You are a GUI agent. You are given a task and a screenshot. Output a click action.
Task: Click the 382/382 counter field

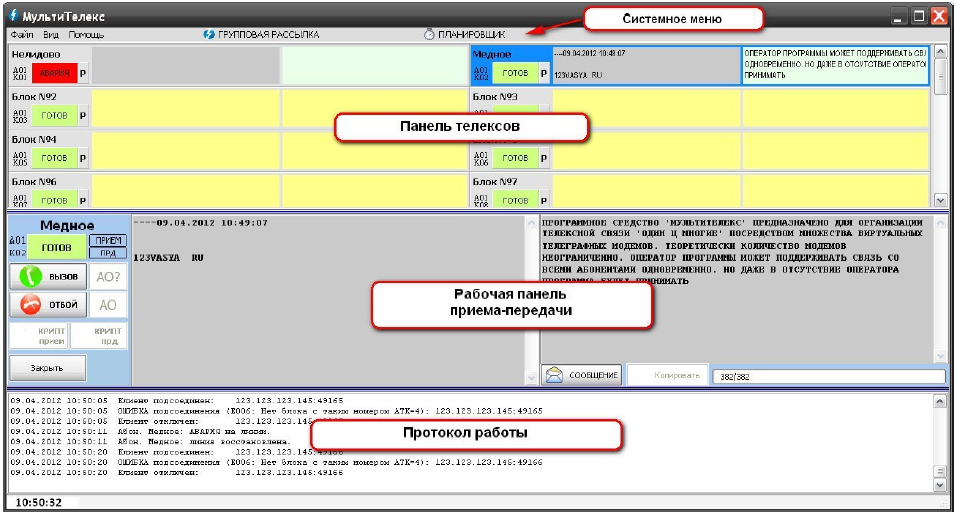tap(828, 376)
